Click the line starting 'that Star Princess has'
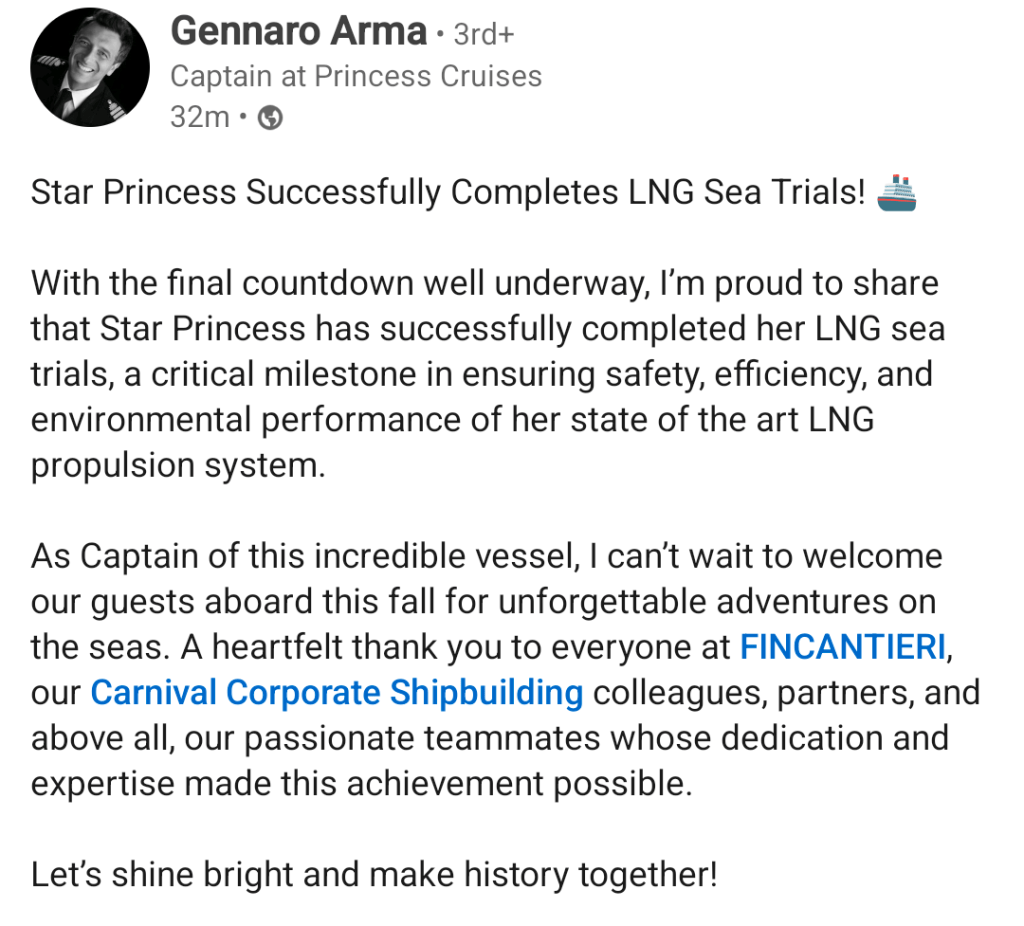The width and height of the screenshot is (1024, 926). coord(488,328)
